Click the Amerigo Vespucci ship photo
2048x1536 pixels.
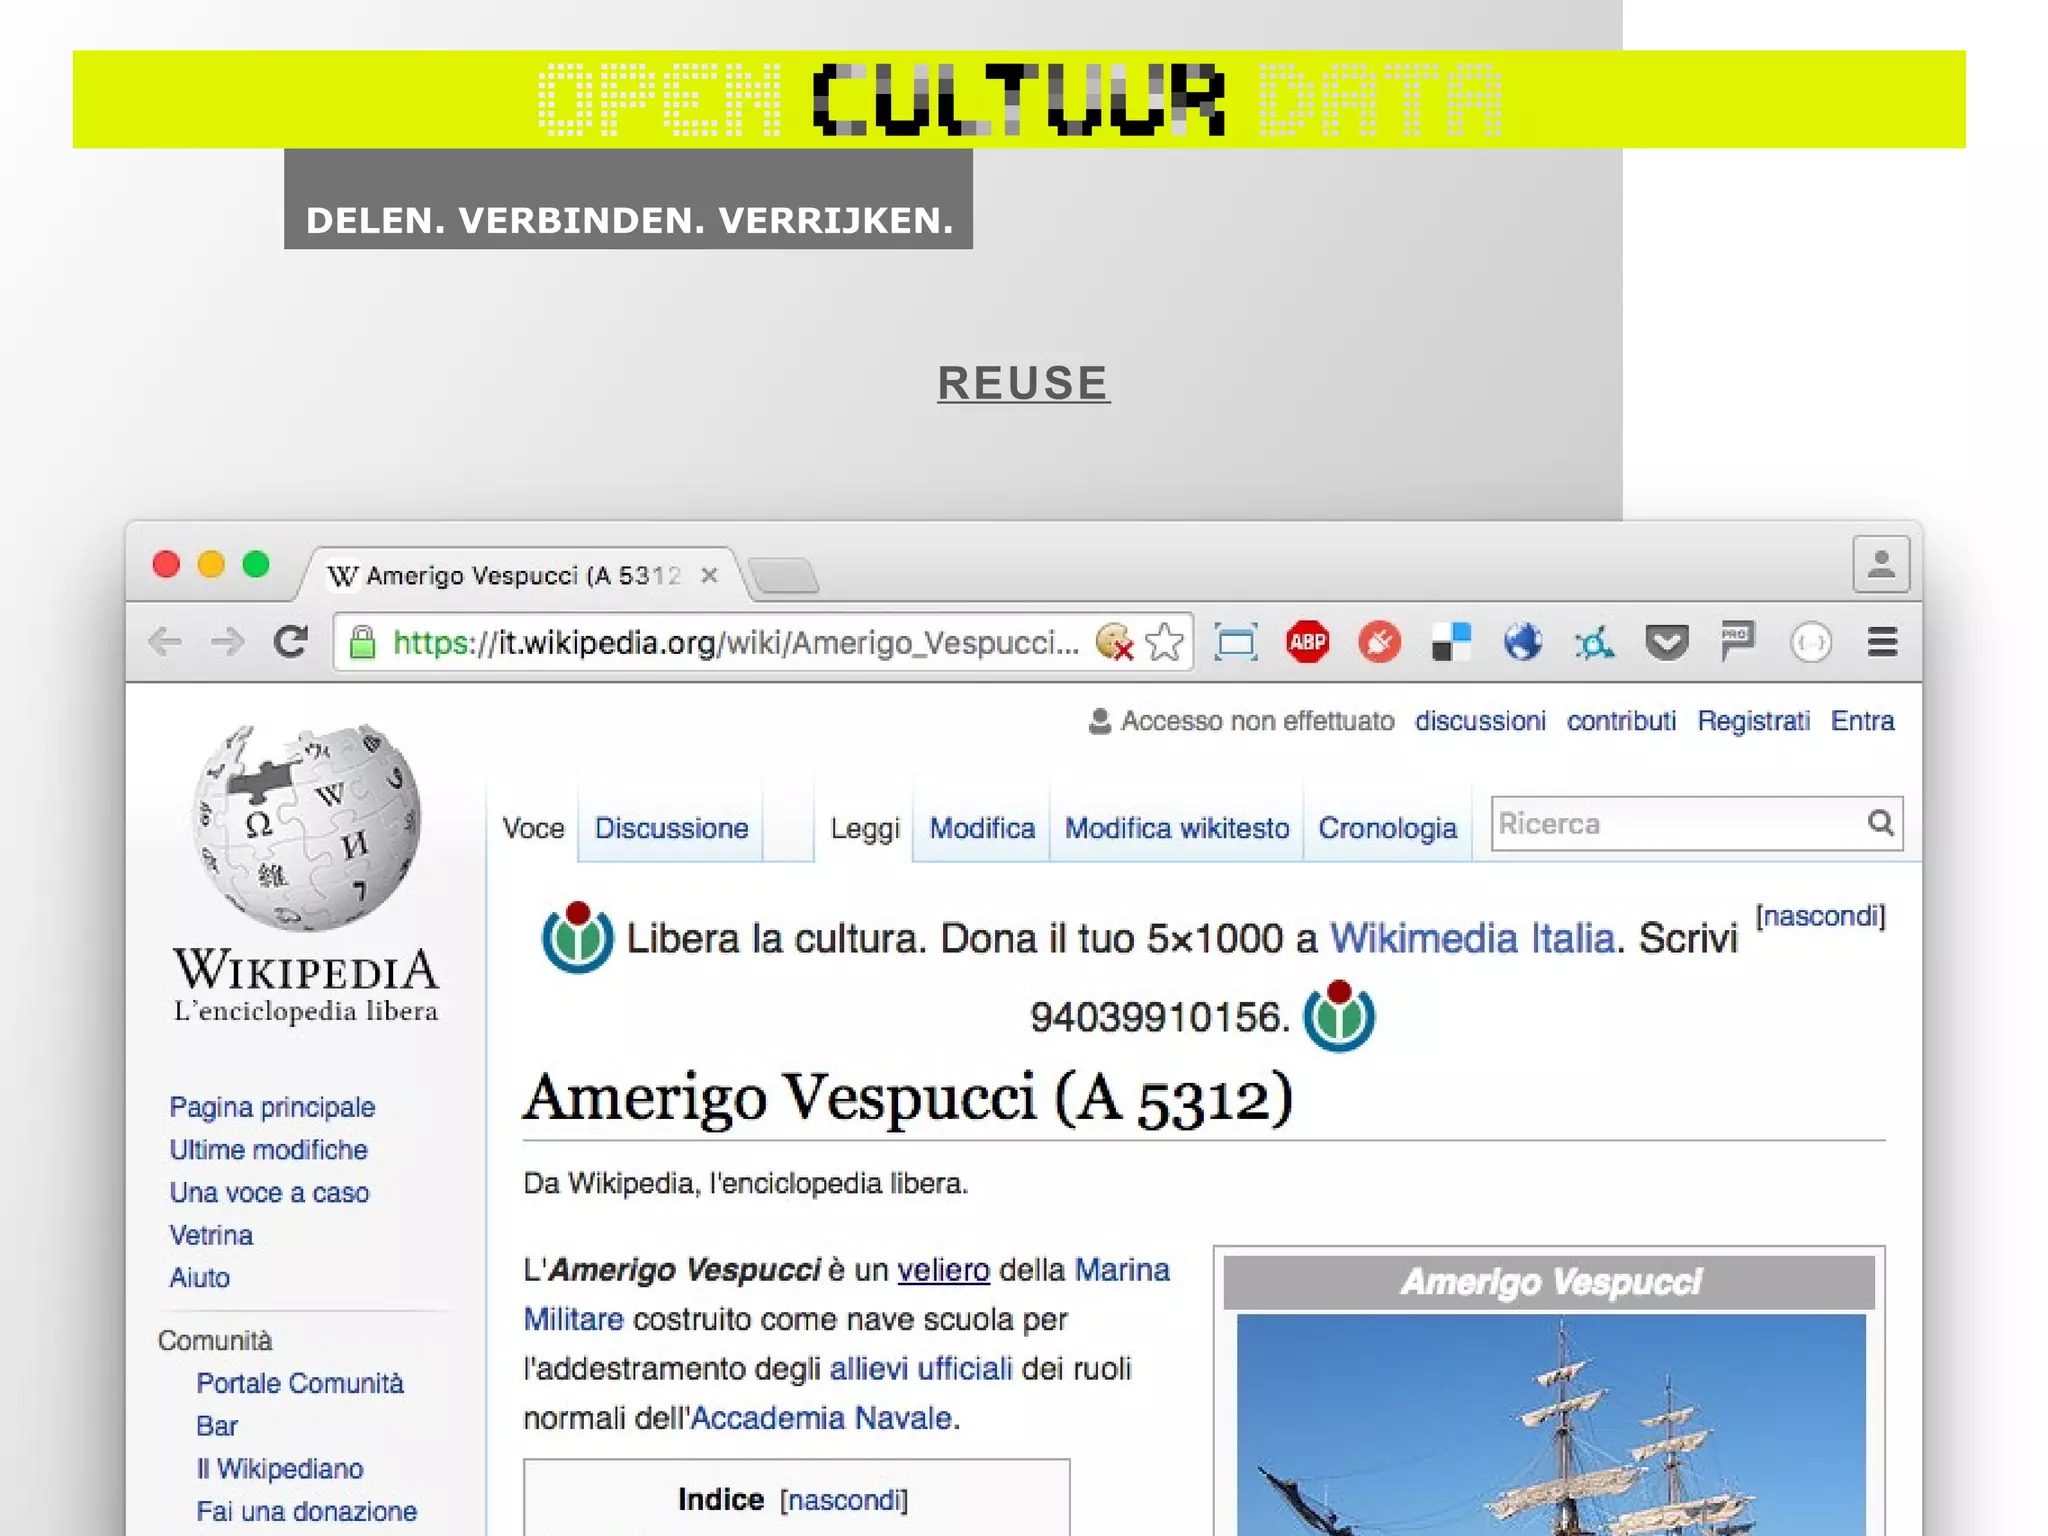pos(1550,1425)
